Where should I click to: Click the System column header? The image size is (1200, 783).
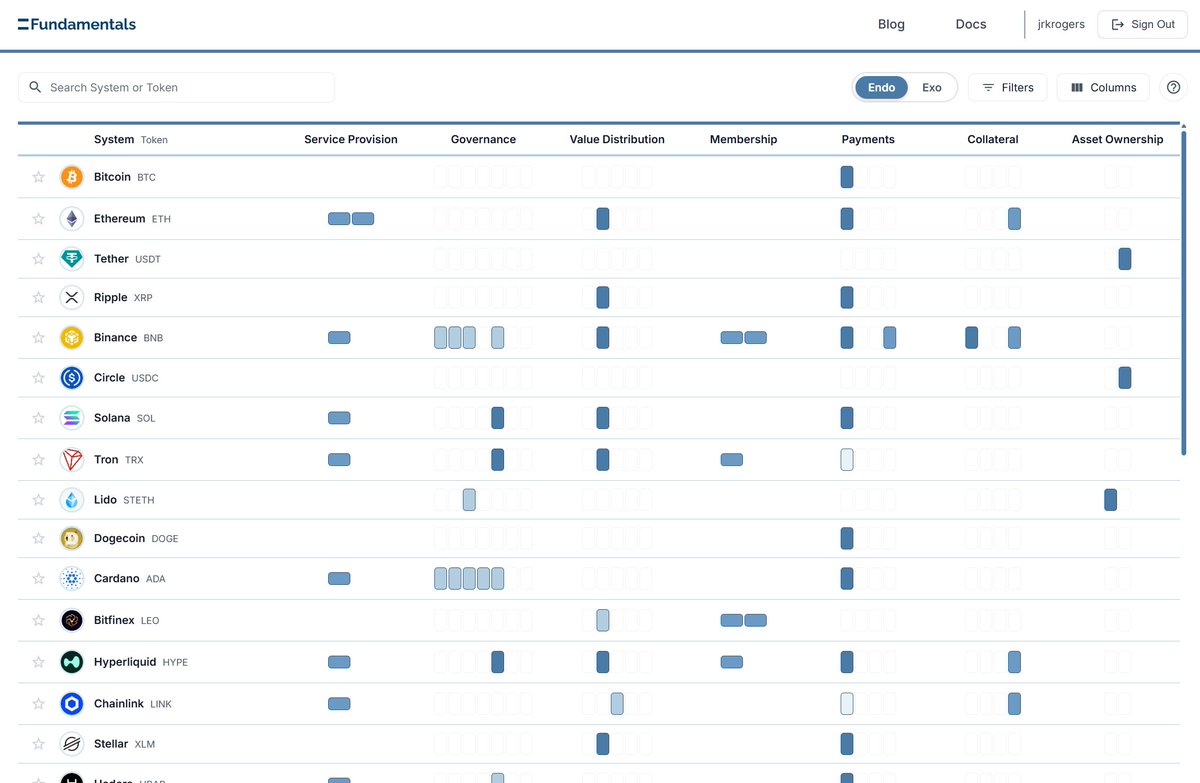coord(114,139)
